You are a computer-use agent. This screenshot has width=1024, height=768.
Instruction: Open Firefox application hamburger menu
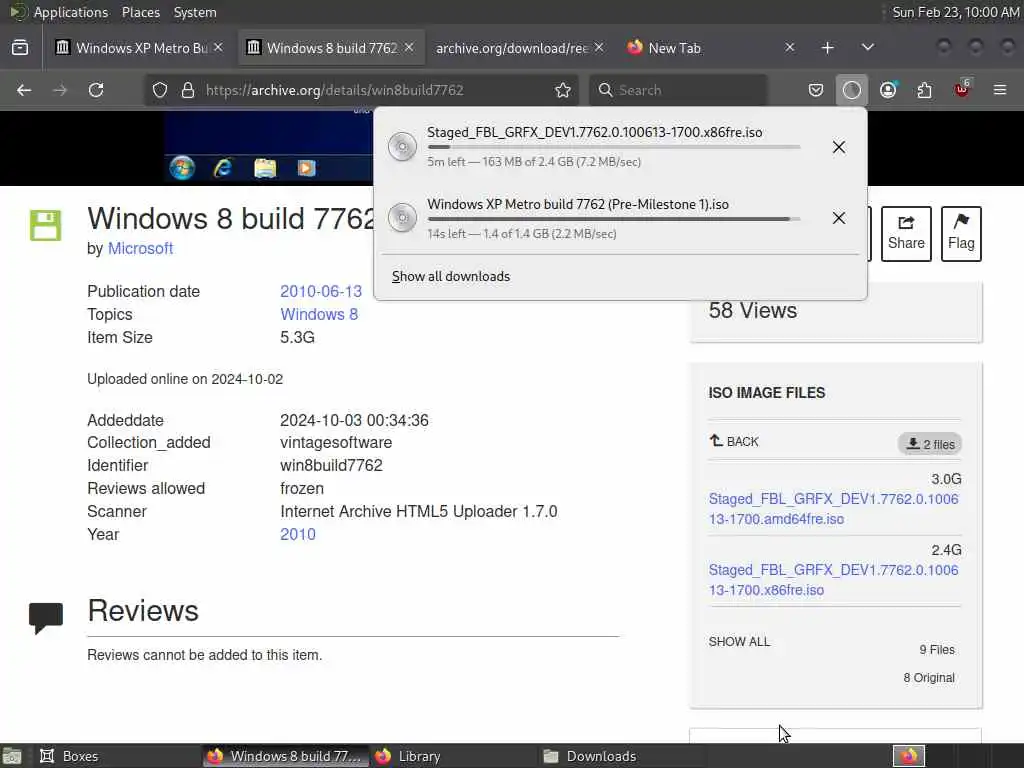pos(1000,90)
